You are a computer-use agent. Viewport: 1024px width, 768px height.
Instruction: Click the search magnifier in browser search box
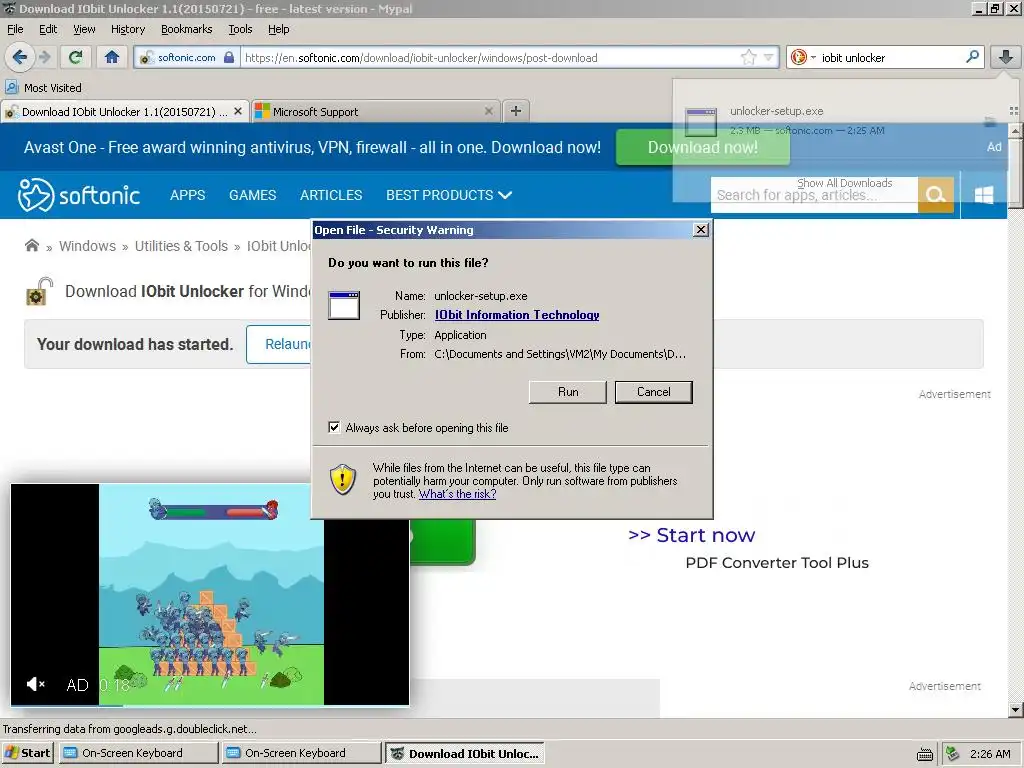pos(972,57)
